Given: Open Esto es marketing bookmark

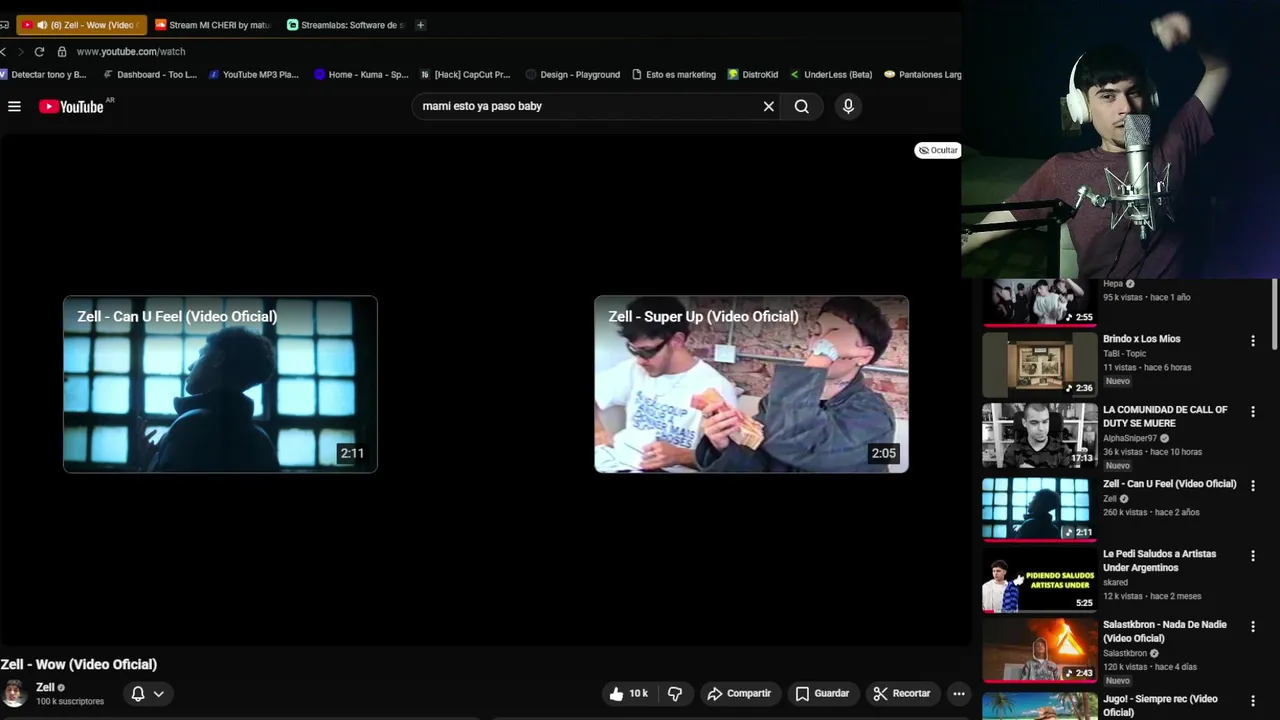Looking at the screenshot, I should coord(674,74).
